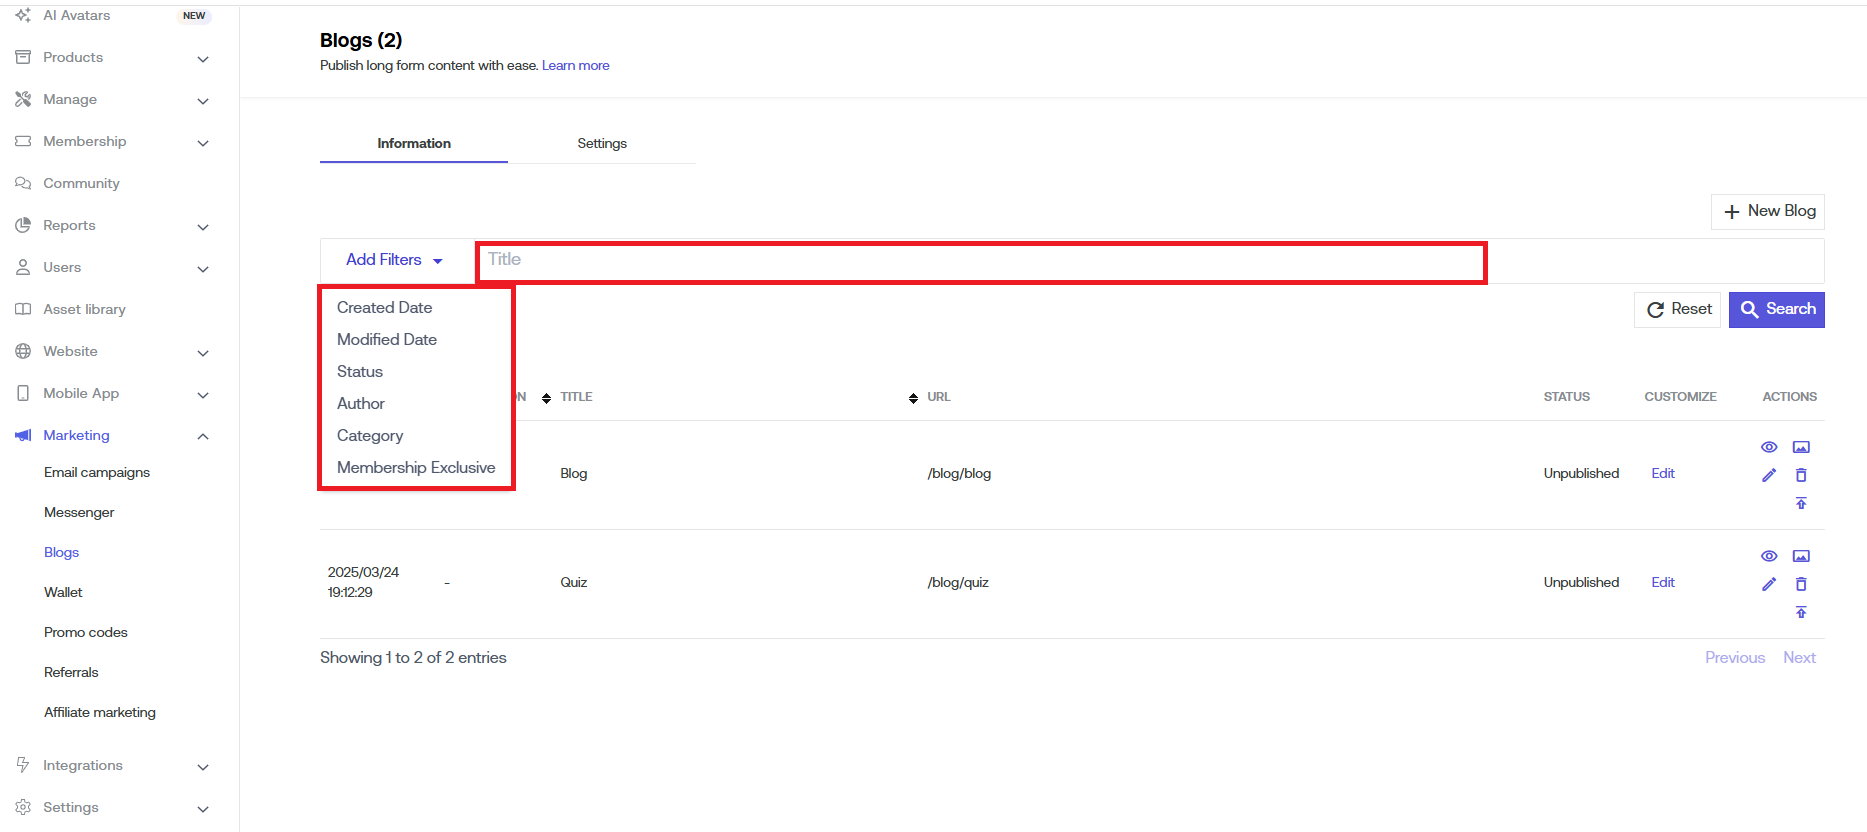Click the sort arrows beside the URL column
Screen dimensions: 1867x832
(913, 398)
